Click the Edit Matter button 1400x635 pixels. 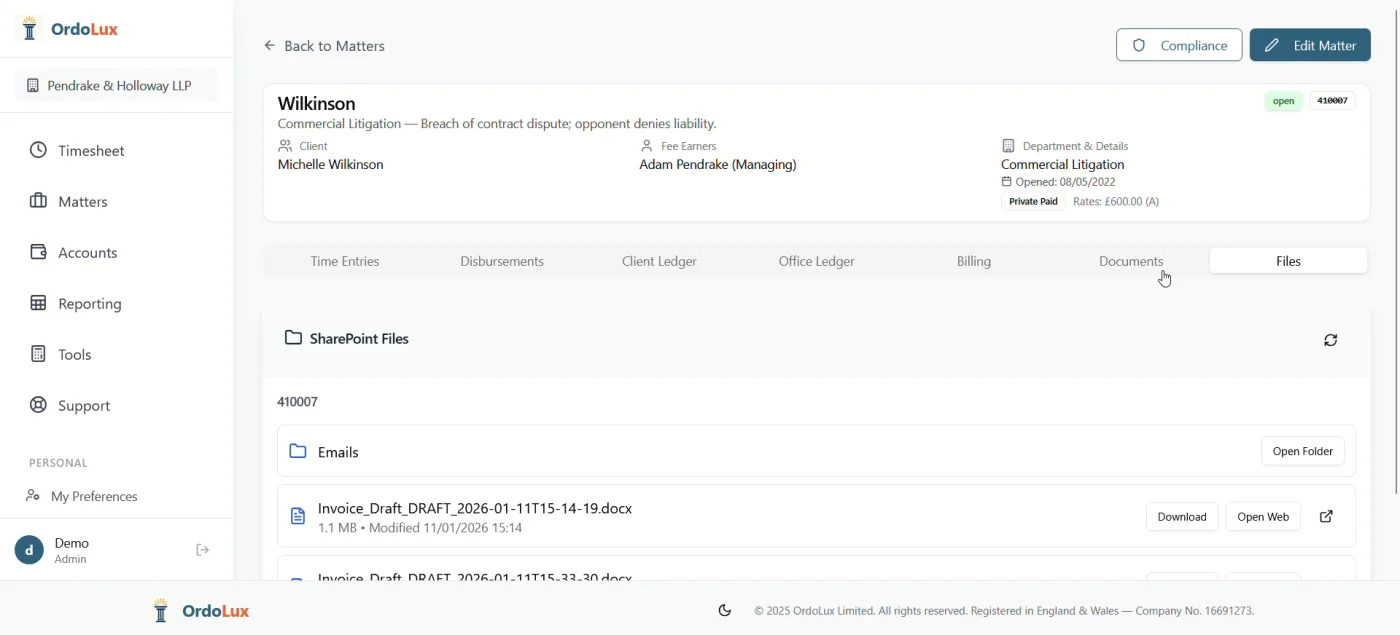pyautogui.click(x=1310, y=45)
